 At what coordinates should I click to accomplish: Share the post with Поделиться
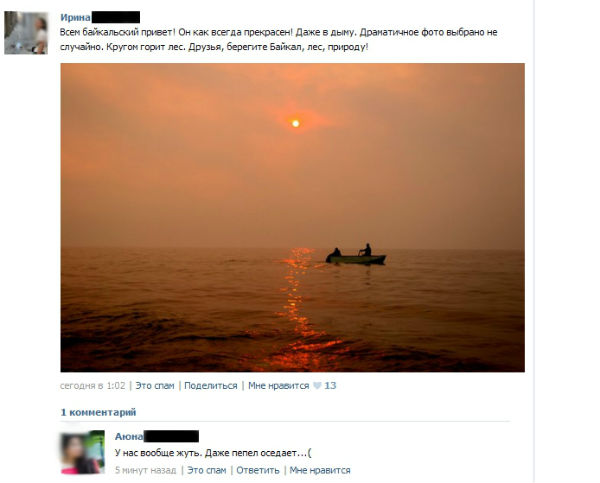(x=211, y=386)
